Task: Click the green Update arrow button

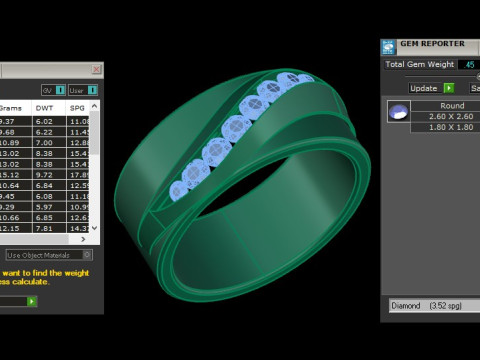Action: pyautogui.click(x=449, y=88)
